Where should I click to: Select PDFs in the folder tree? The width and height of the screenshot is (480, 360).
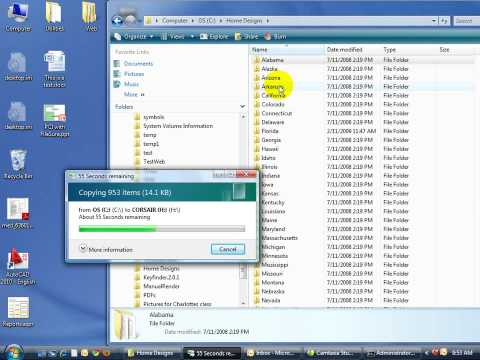pos(149,295)
